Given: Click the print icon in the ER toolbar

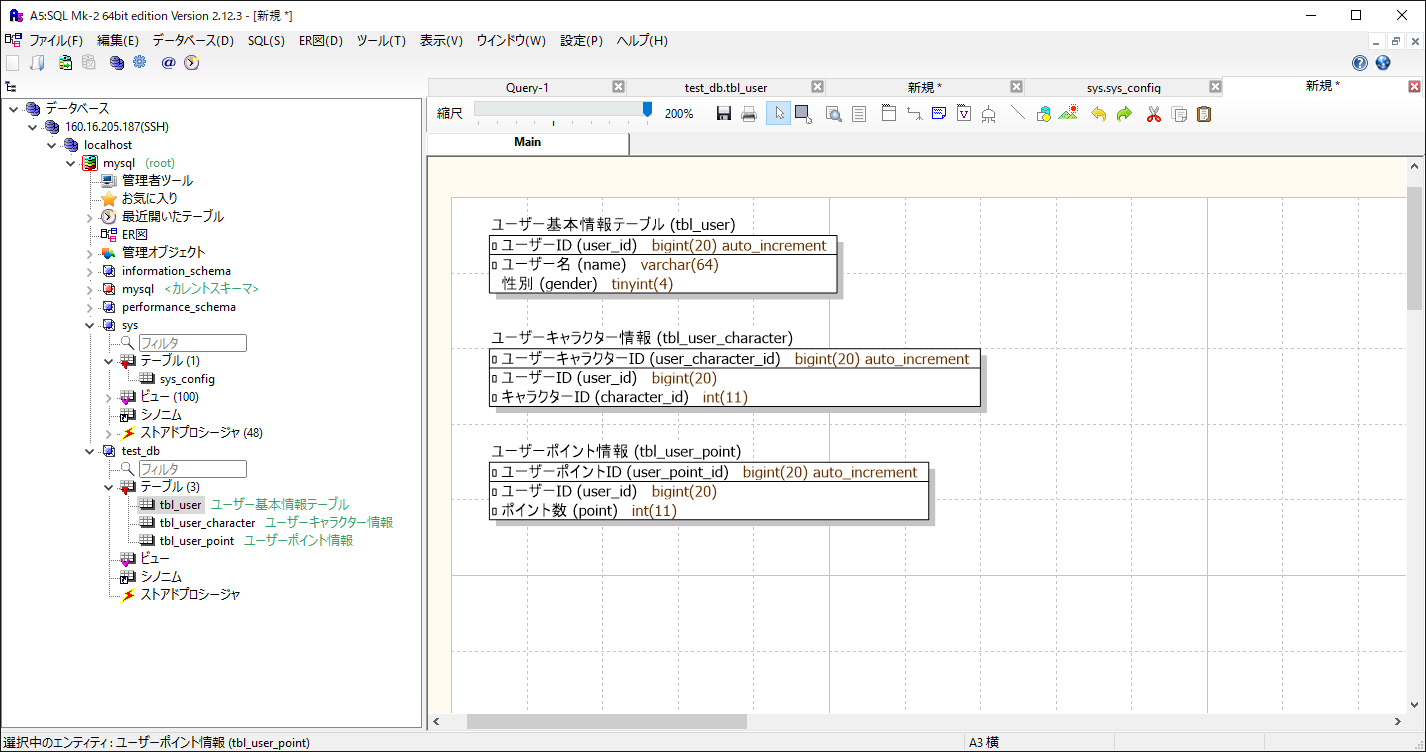Looking at the screenshot, I should pos(749,113).
